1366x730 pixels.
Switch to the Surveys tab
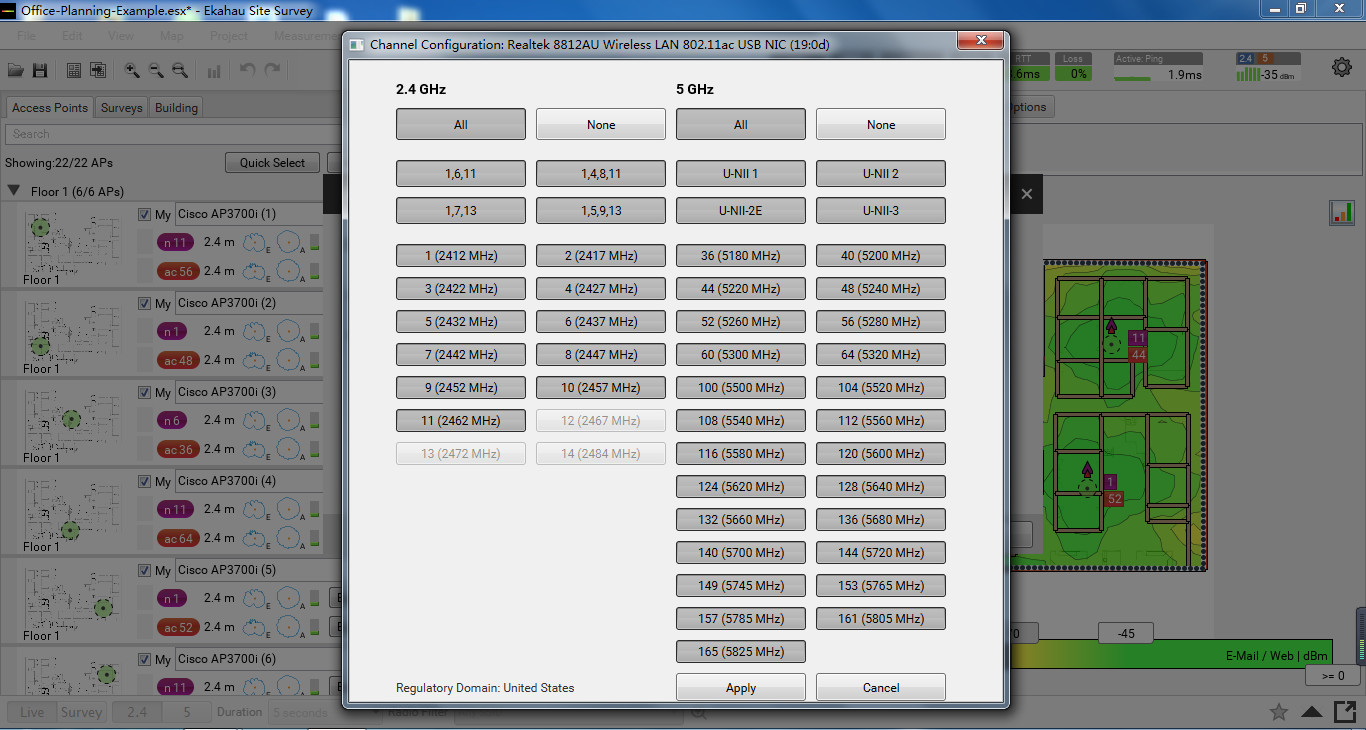[122, 107]
